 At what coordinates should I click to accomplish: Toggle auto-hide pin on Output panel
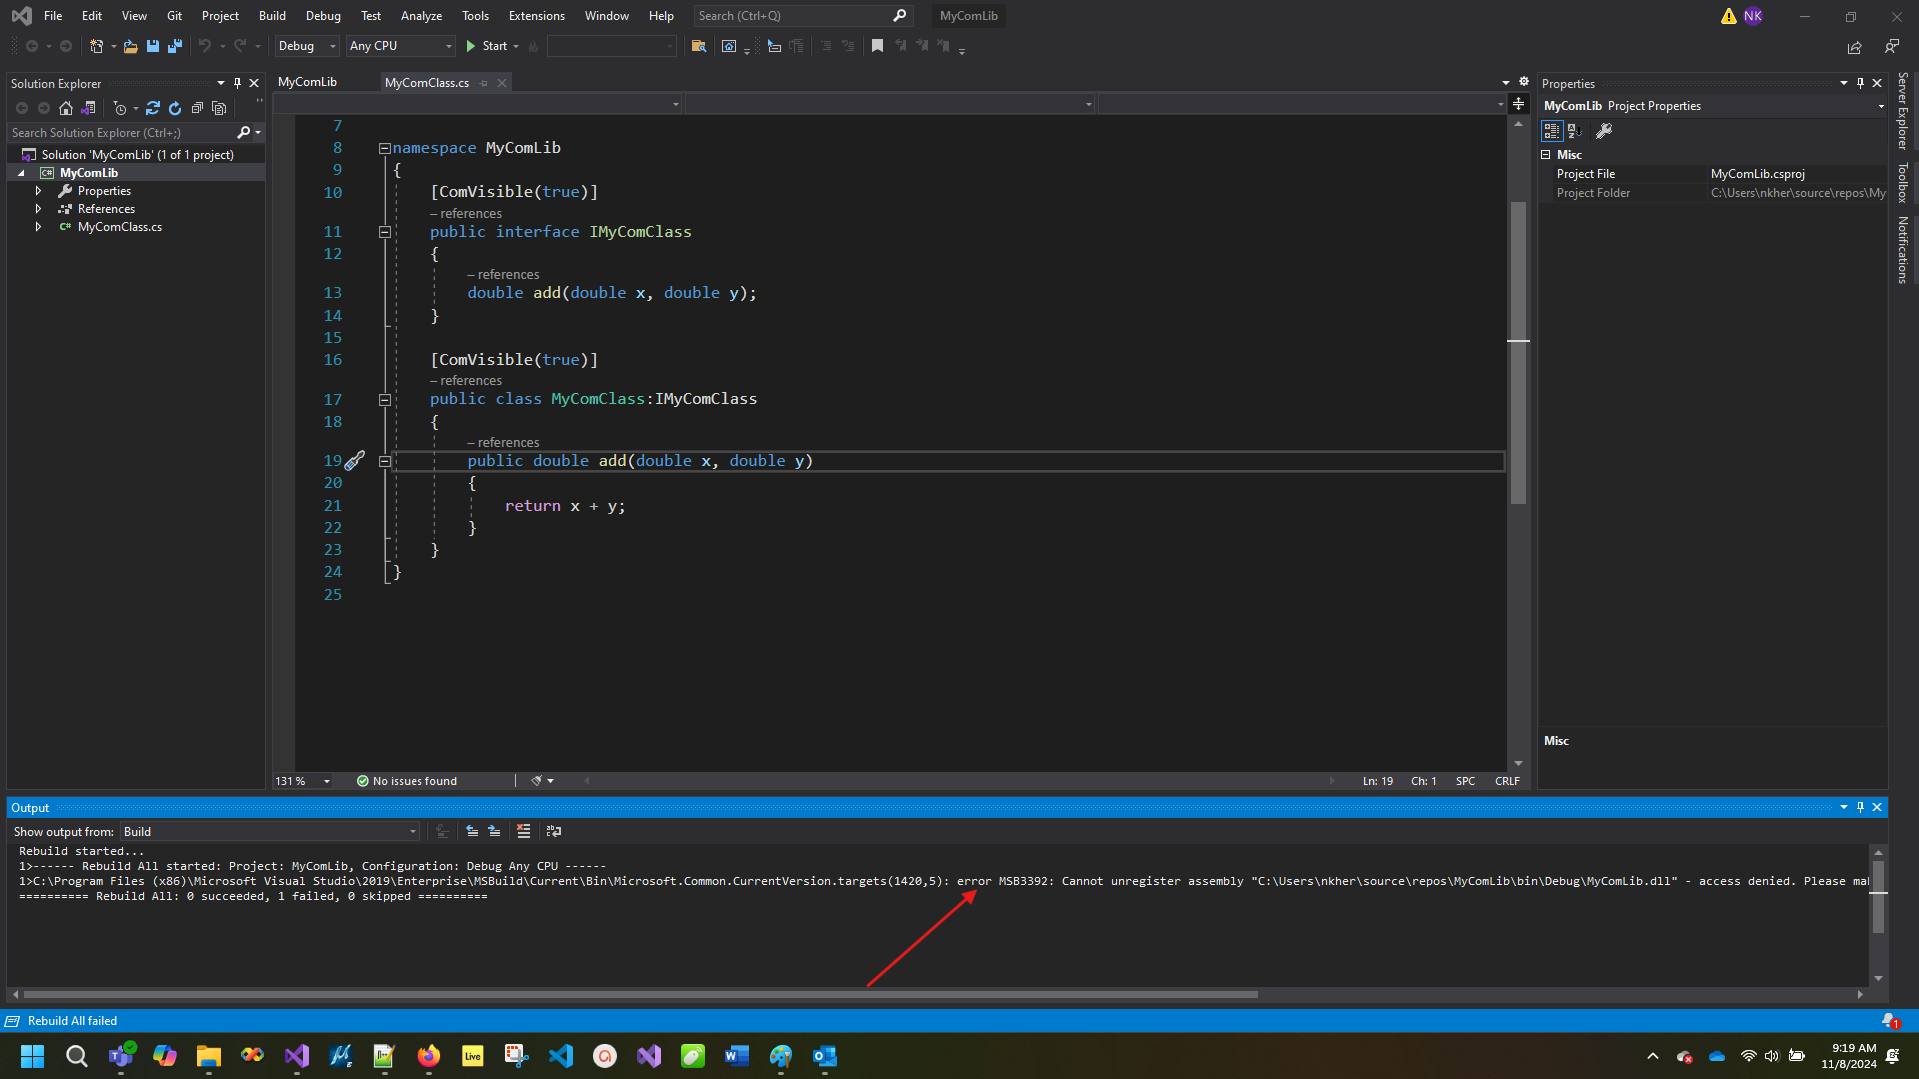1860,807
